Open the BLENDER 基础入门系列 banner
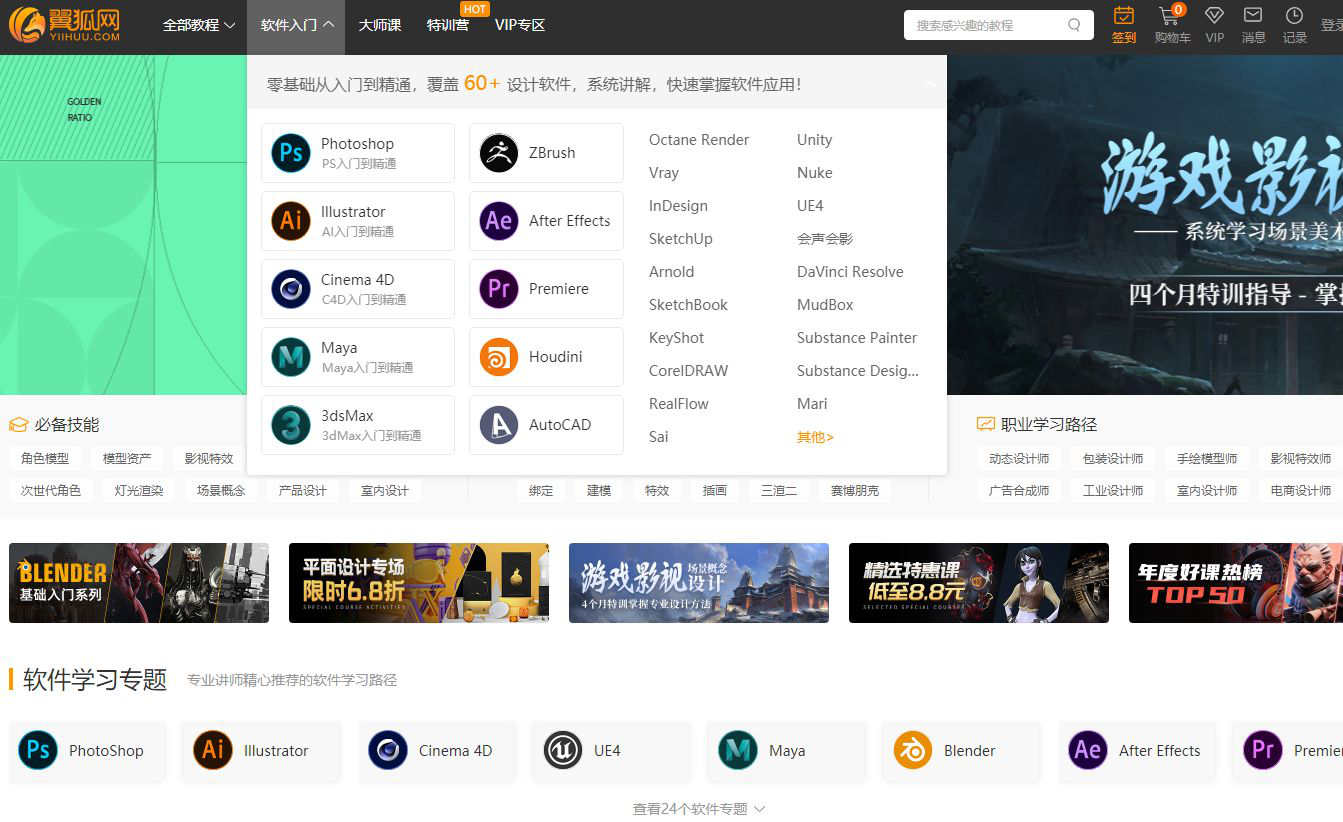1343x822 pixels. [x=139, y=583]
